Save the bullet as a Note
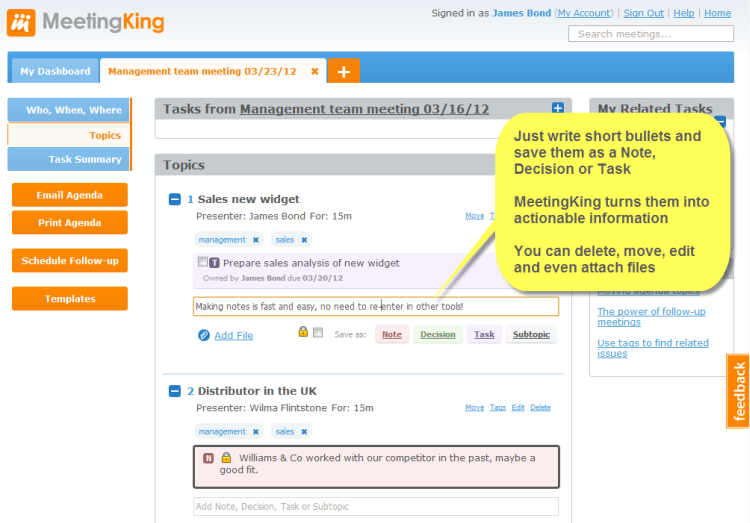The width and height of the screenshot is (750, 523). click(x=392, y=334)
